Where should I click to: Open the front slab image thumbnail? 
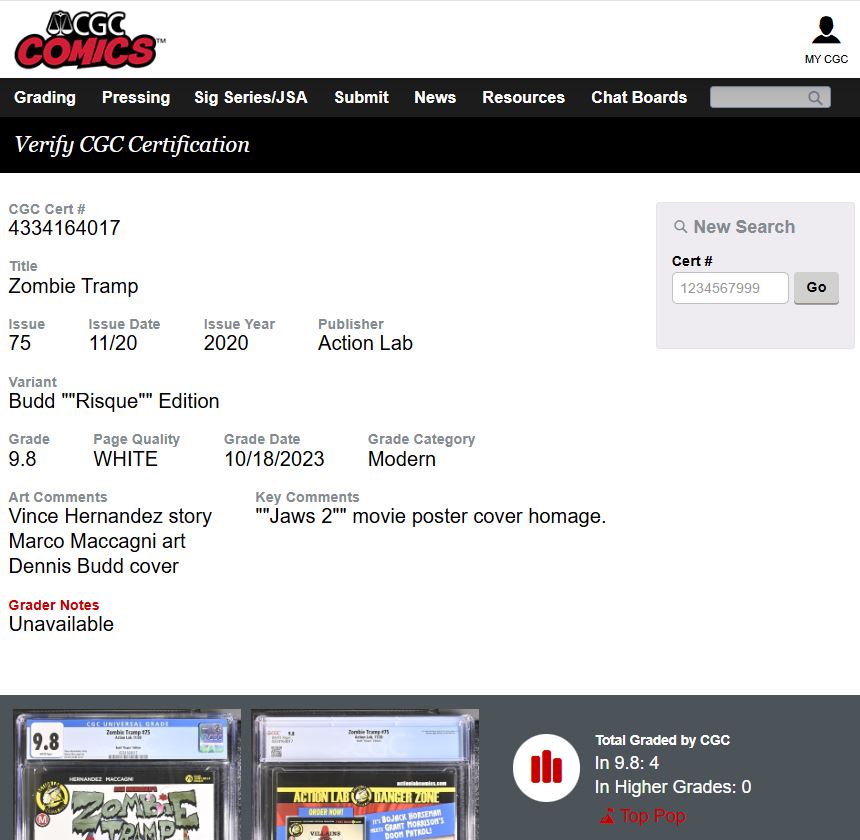(x=127, y=774)
